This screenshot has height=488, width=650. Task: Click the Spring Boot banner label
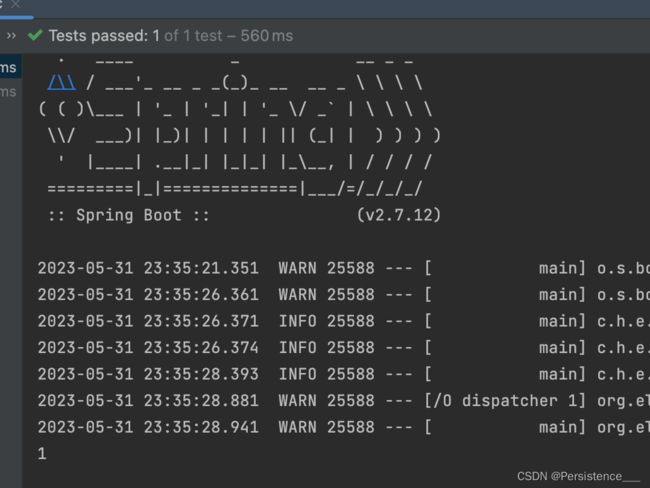click(x=129, y=215)
